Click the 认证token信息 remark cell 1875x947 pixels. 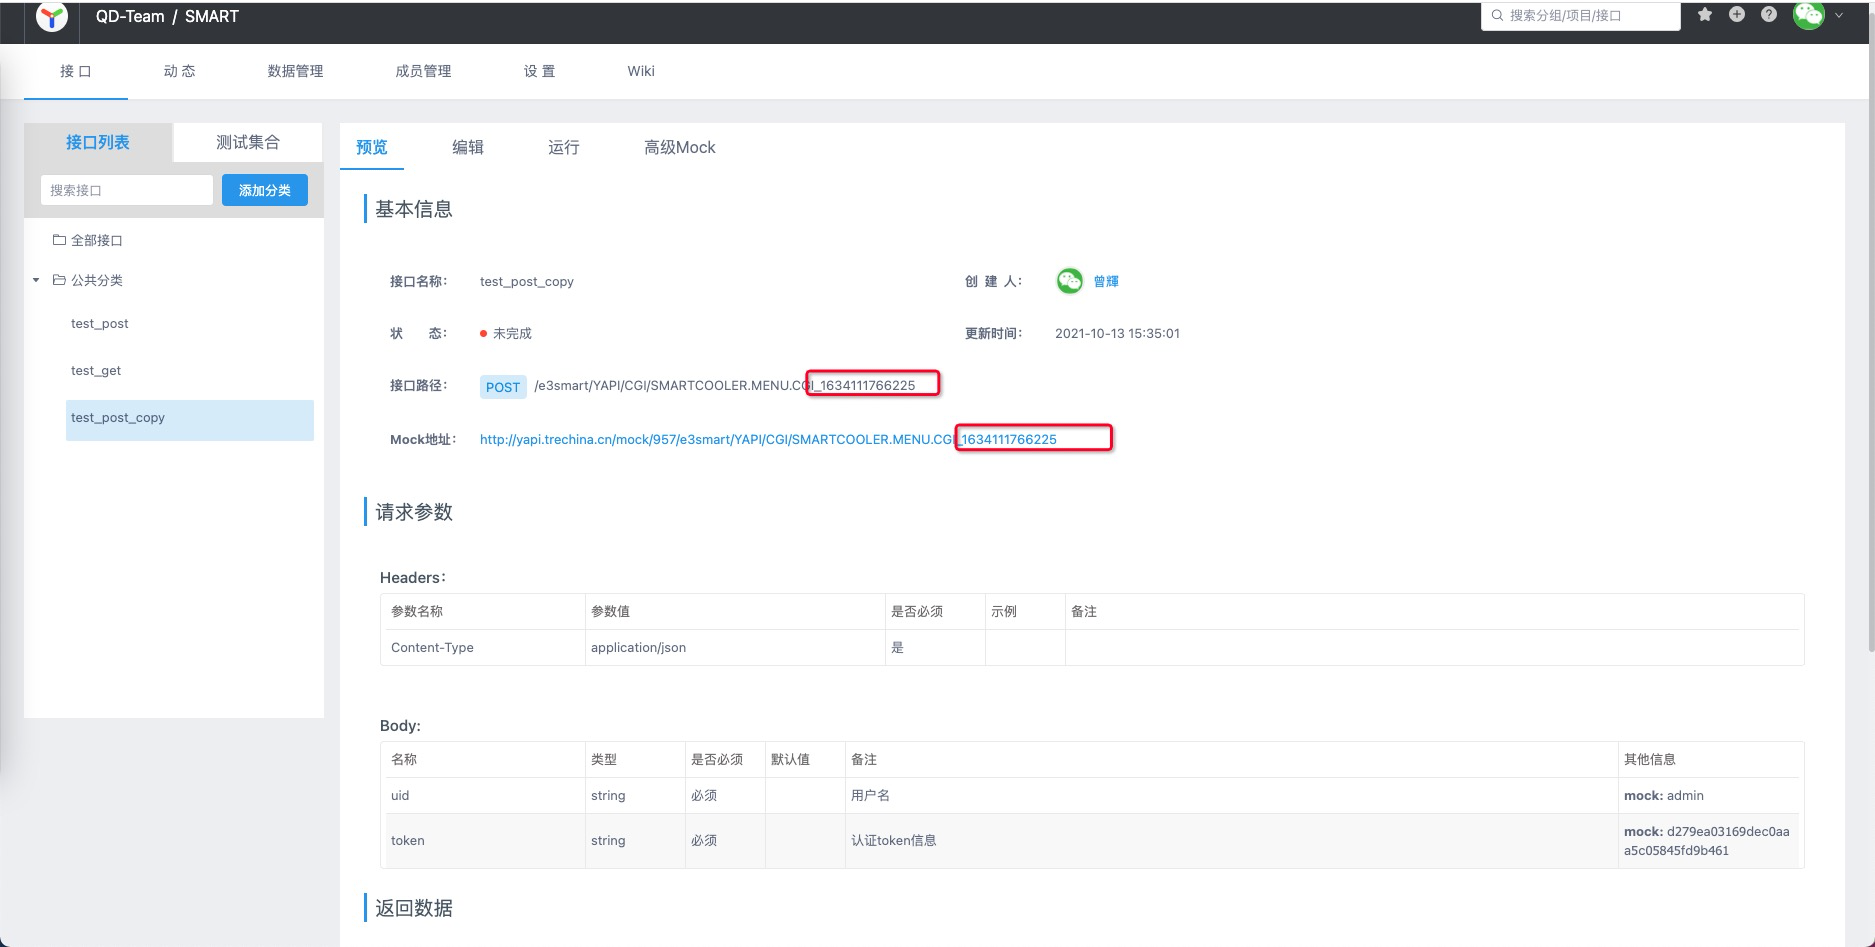tap(1231, 841)
